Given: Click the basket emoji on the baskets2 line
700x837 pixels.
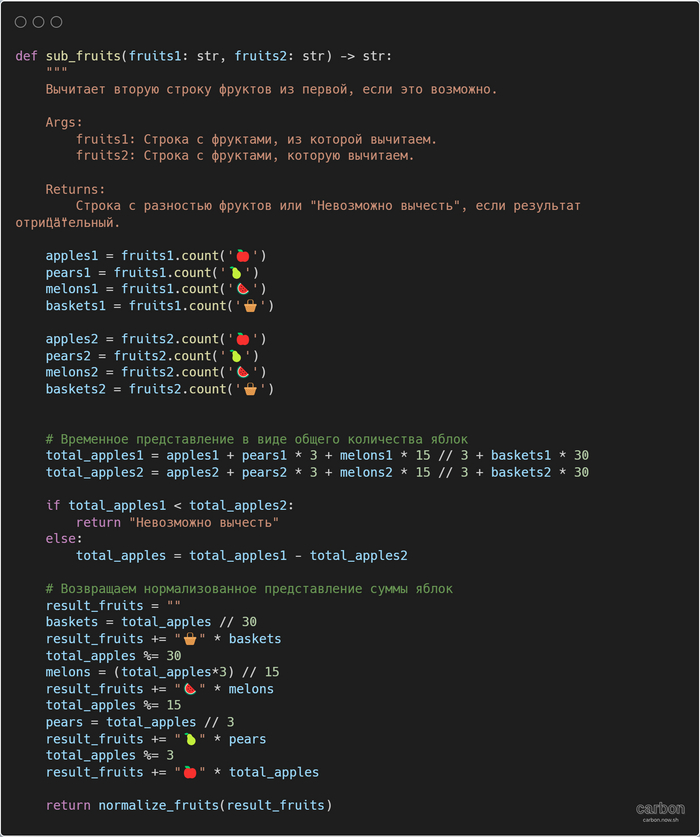Looking at the screenshot, I should (x=250, y=389).
